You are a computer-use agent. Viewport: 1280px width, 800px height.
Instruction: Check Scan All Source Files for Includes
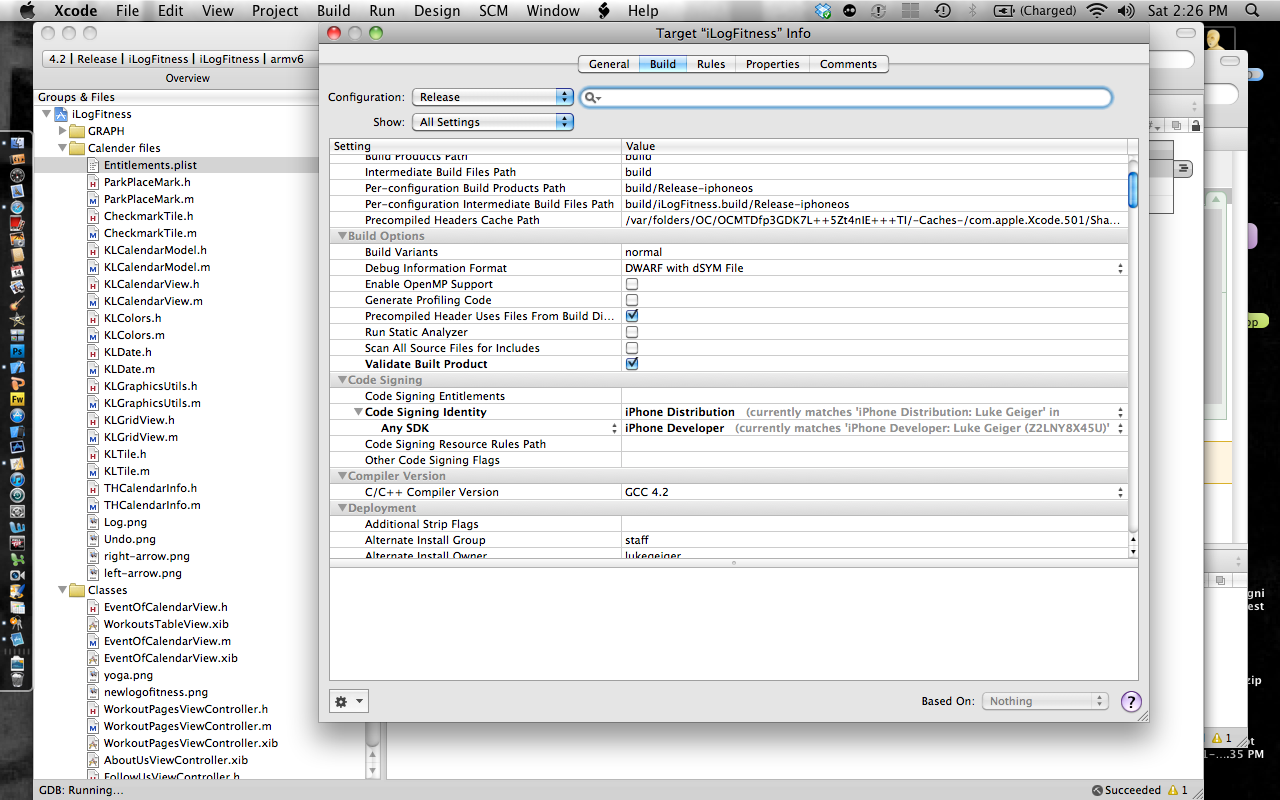632,348
